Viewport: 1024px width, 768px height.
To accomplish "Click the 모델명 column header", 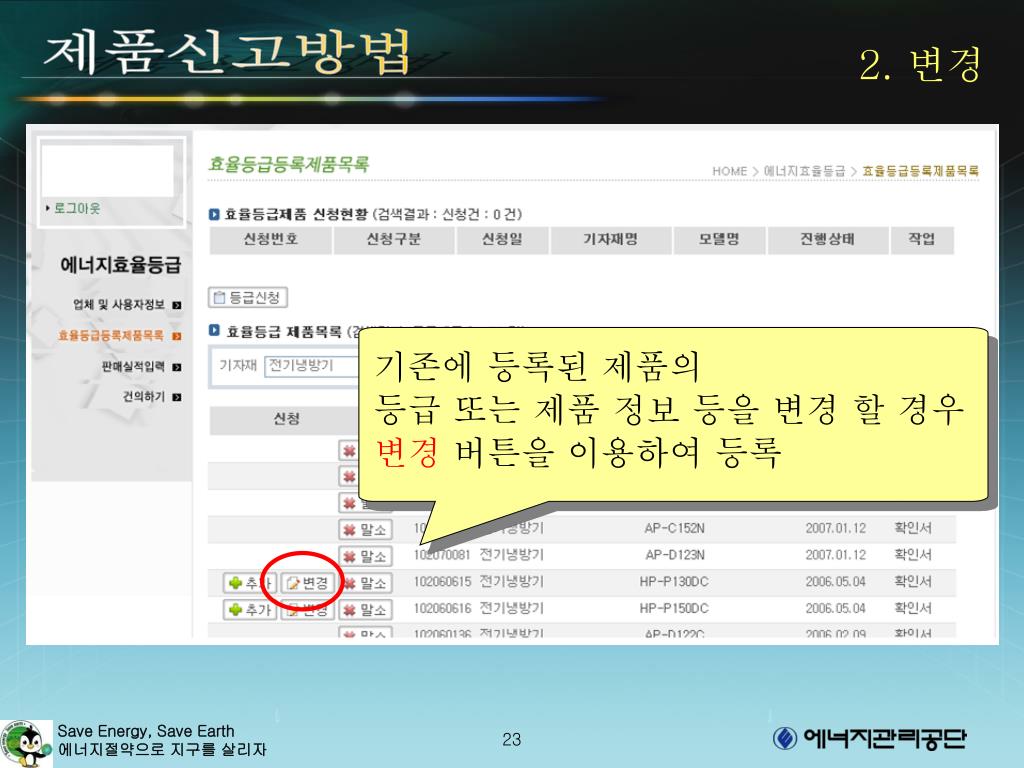I will (x=719, y=240).
